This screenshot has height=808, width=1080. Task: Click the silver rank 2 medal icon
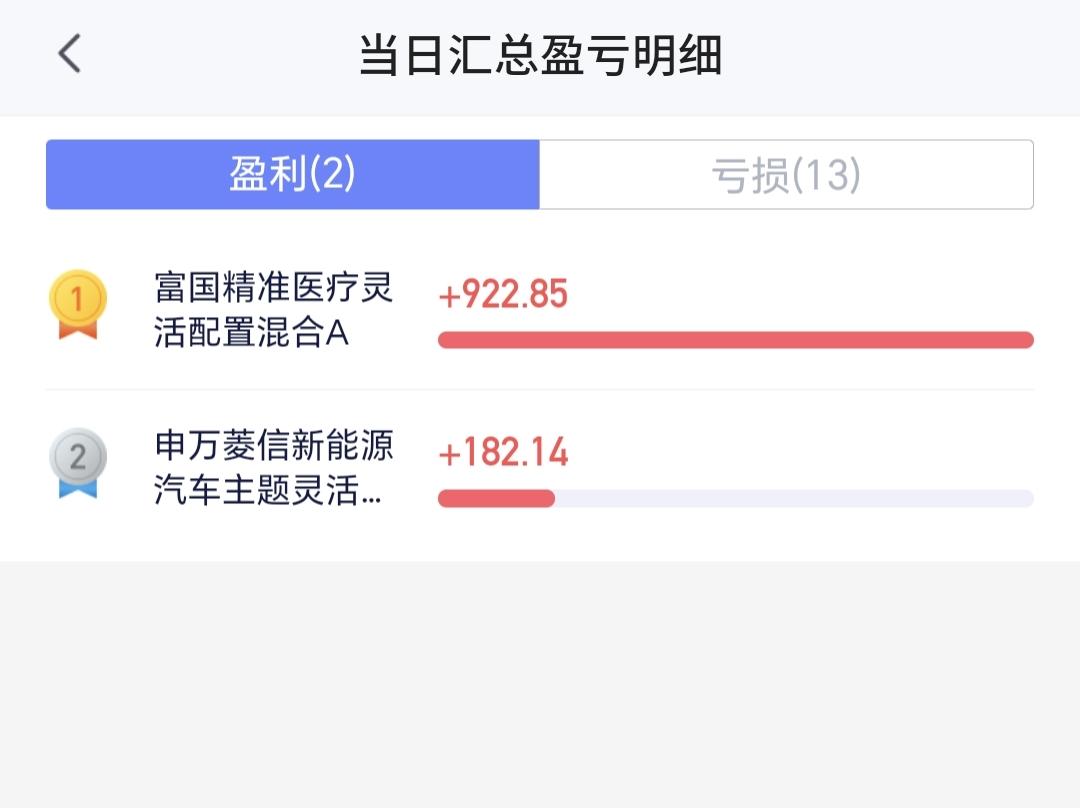pos(77,458)
